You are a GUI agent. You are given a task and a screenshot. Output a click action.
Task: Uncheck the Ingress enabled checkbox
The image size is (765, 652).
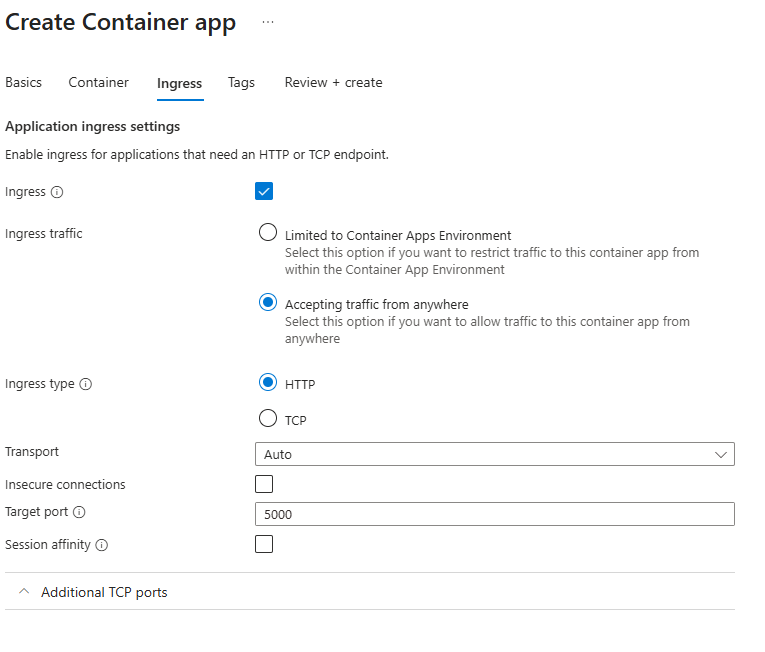pyautogui.click(x=264, y=191)
